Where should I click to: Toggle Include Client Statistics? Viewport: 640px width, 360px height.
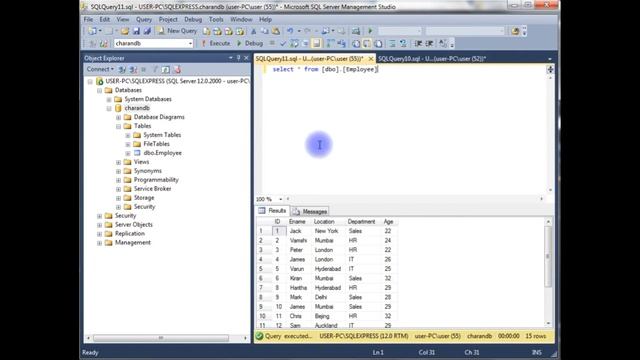pos(341,43)
